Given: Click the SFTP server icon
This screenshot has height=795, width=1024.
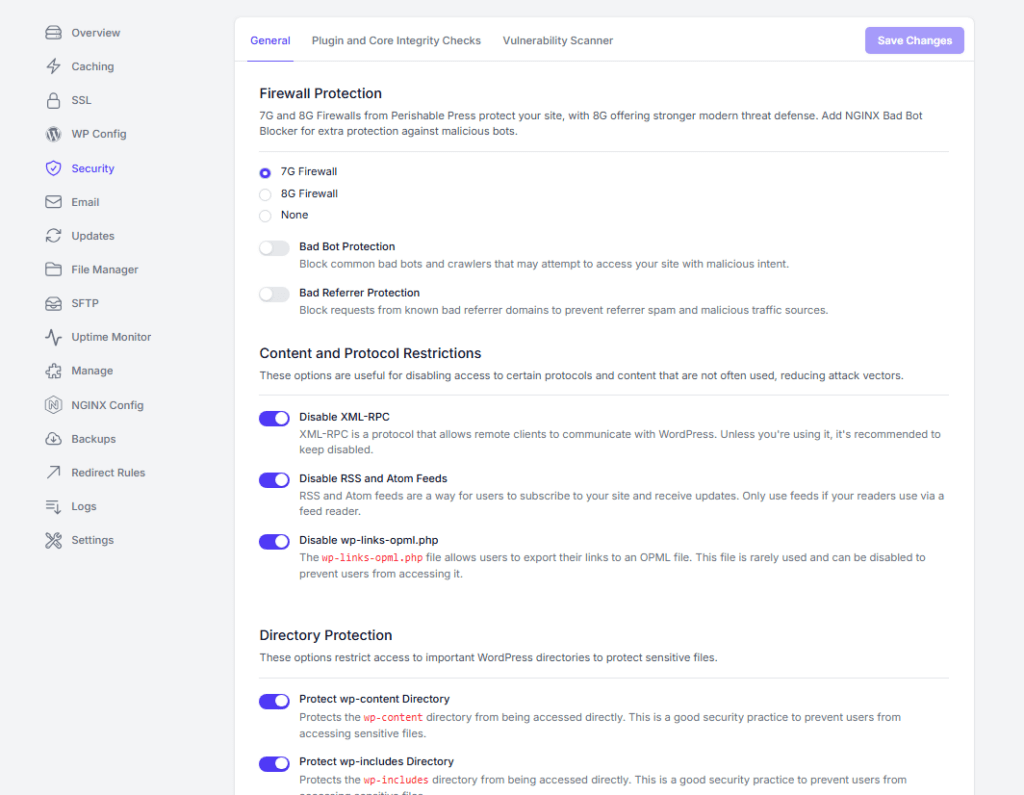Looking at the screenshot, I should coord(53,303).
